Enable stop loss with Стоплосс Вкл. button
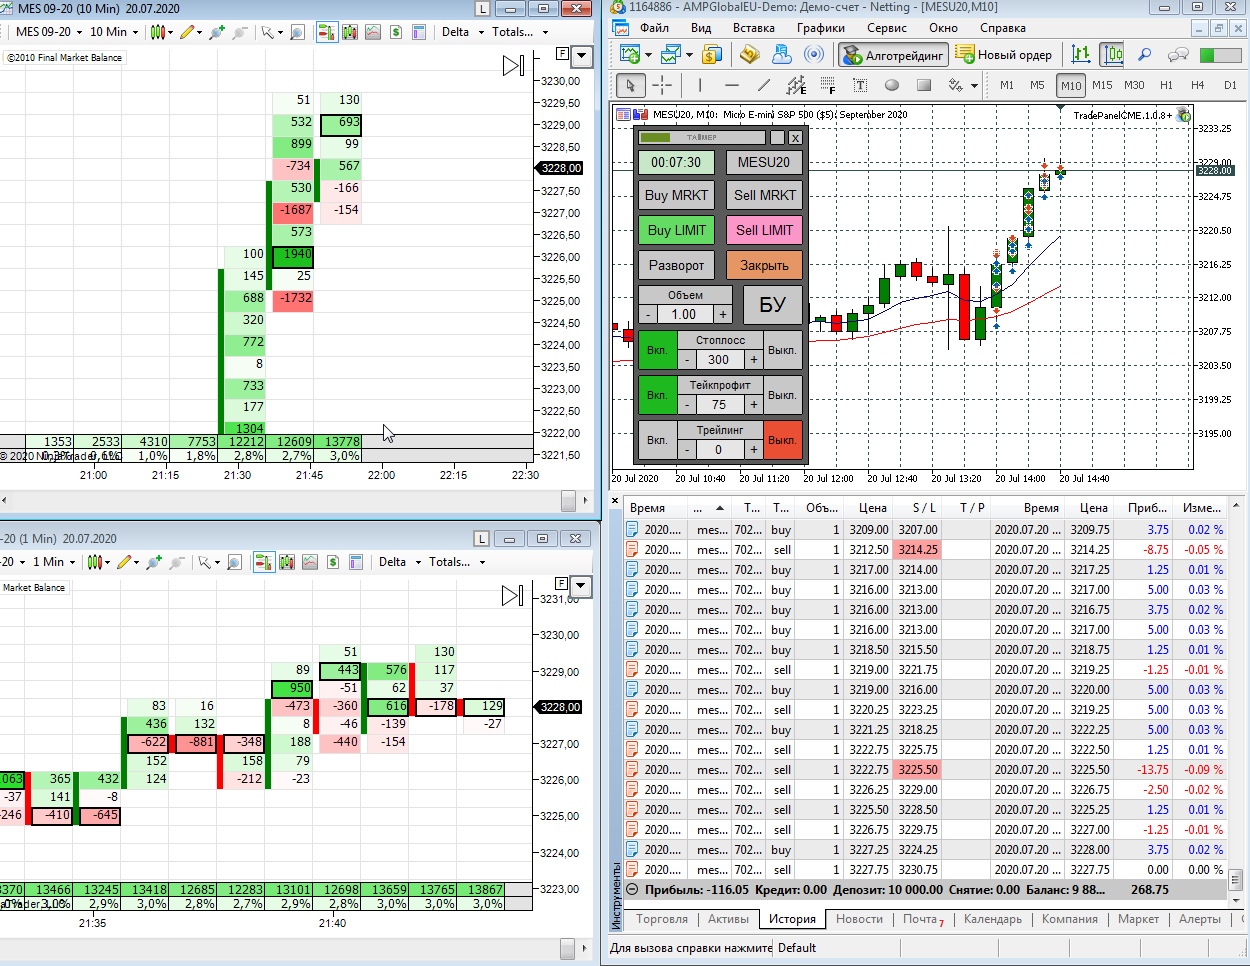 (x=657, y=350)
